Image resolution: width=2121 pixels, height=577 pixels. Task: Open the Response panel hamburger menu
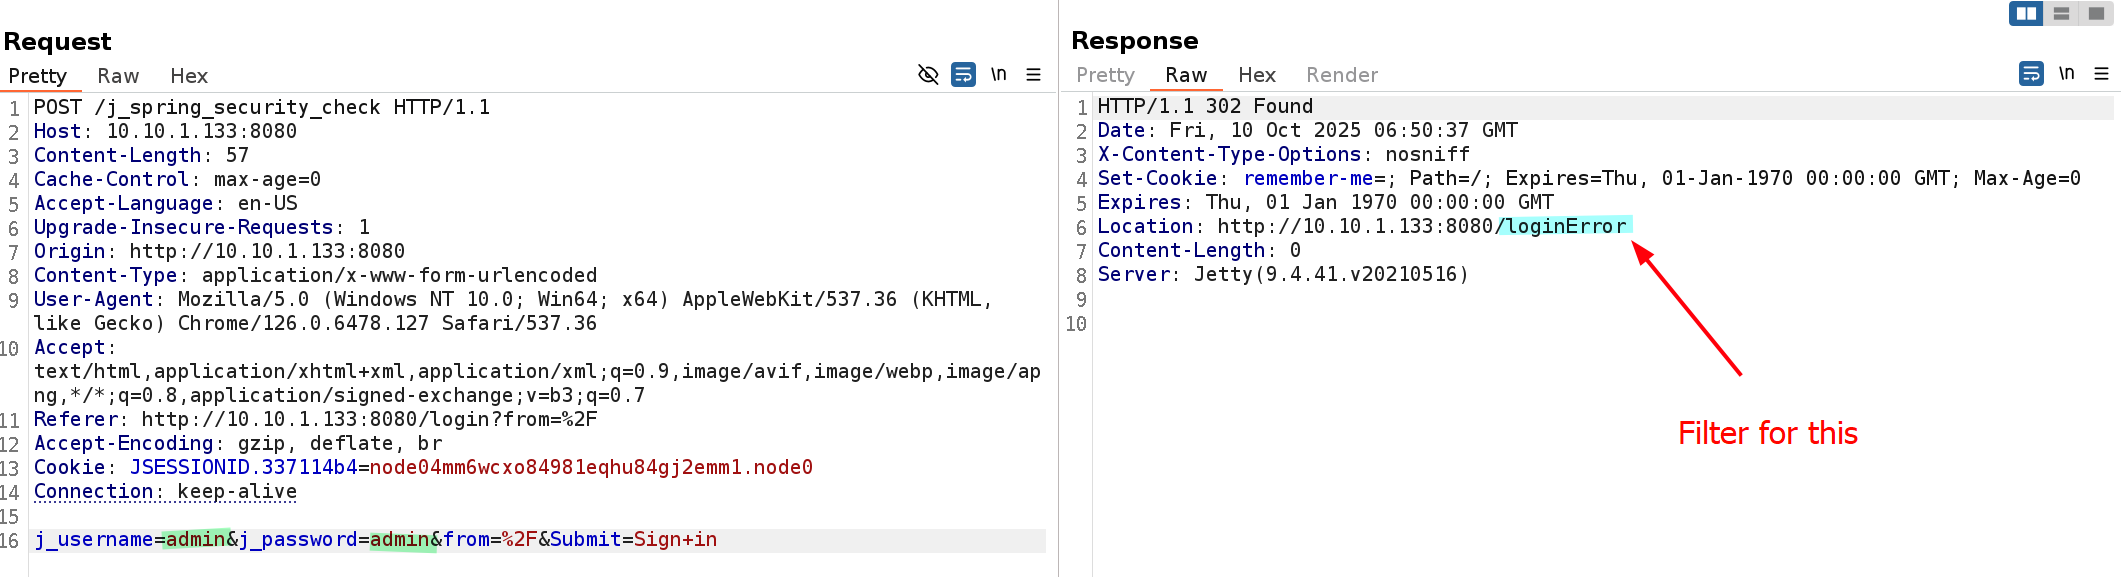2101,74
